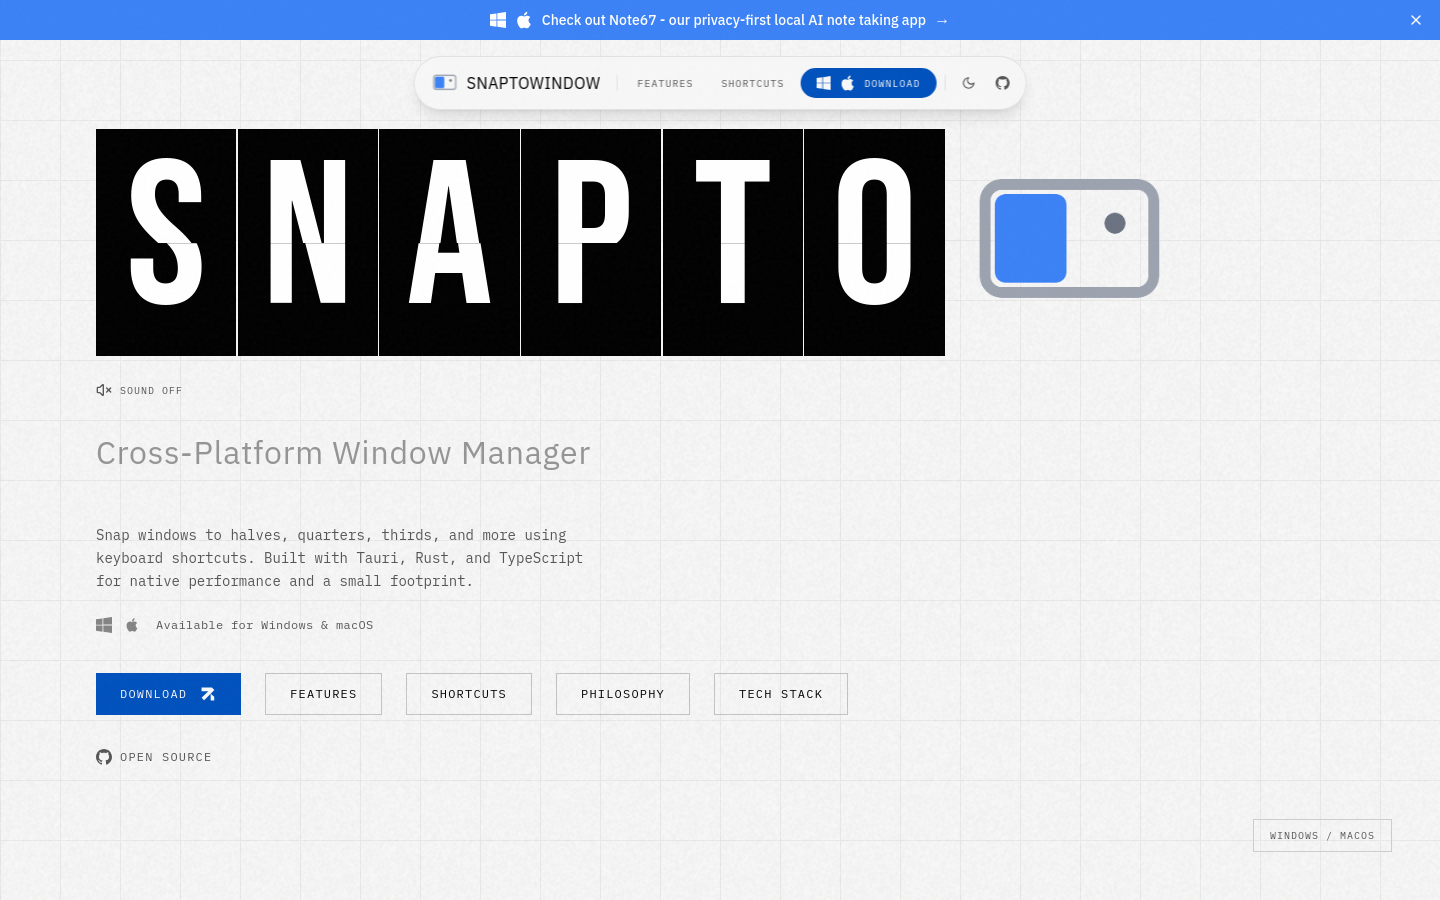Click the flip tile showing letter N

click(x=308, y=242)
